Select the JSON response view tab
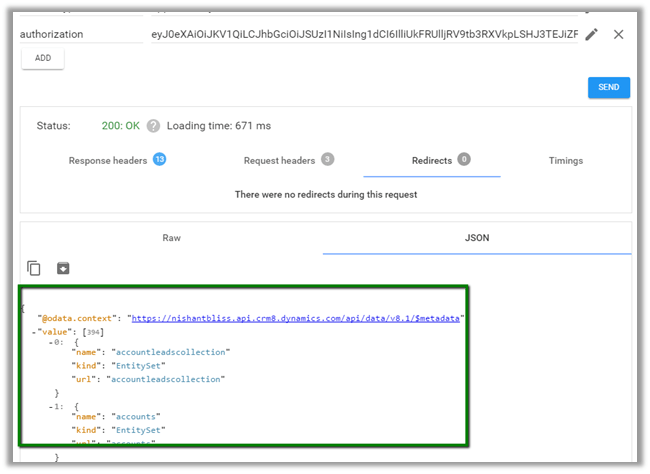This screenshot has height=474, width=650. [x=477, y=238]
